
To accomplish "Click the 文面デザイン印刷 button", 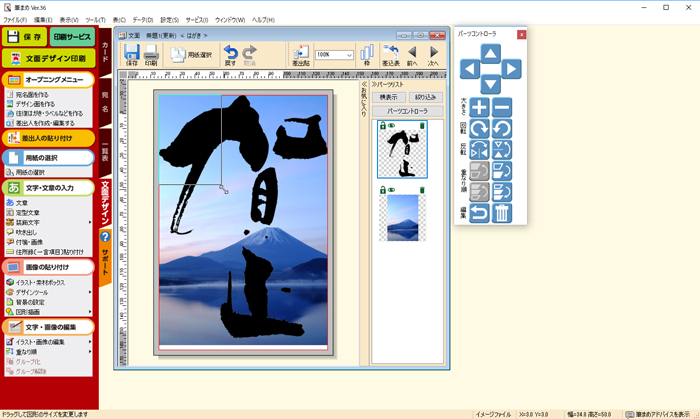I will (x=47, y=59).
